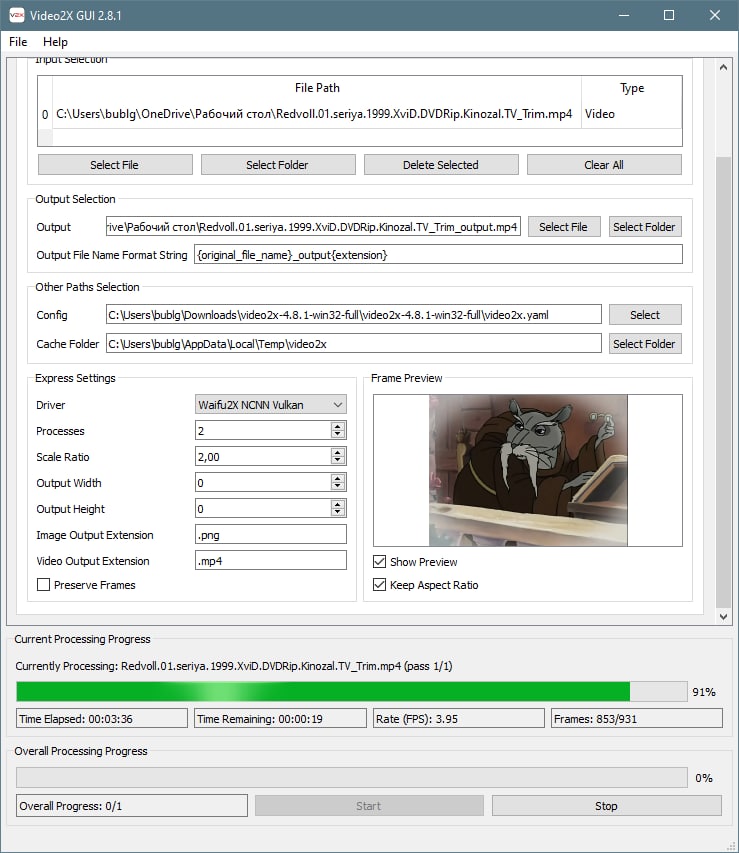Click the Clear All button
The image size is (739, 853).
pos(604,165)
